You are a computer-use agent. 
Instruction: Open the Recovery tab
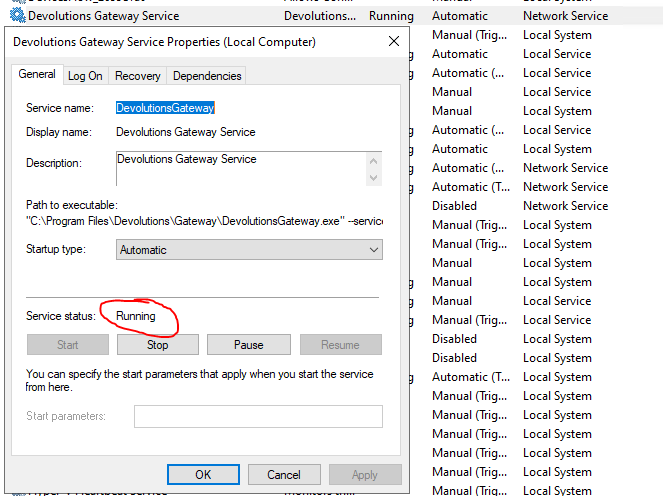click(x=137, y=76)
